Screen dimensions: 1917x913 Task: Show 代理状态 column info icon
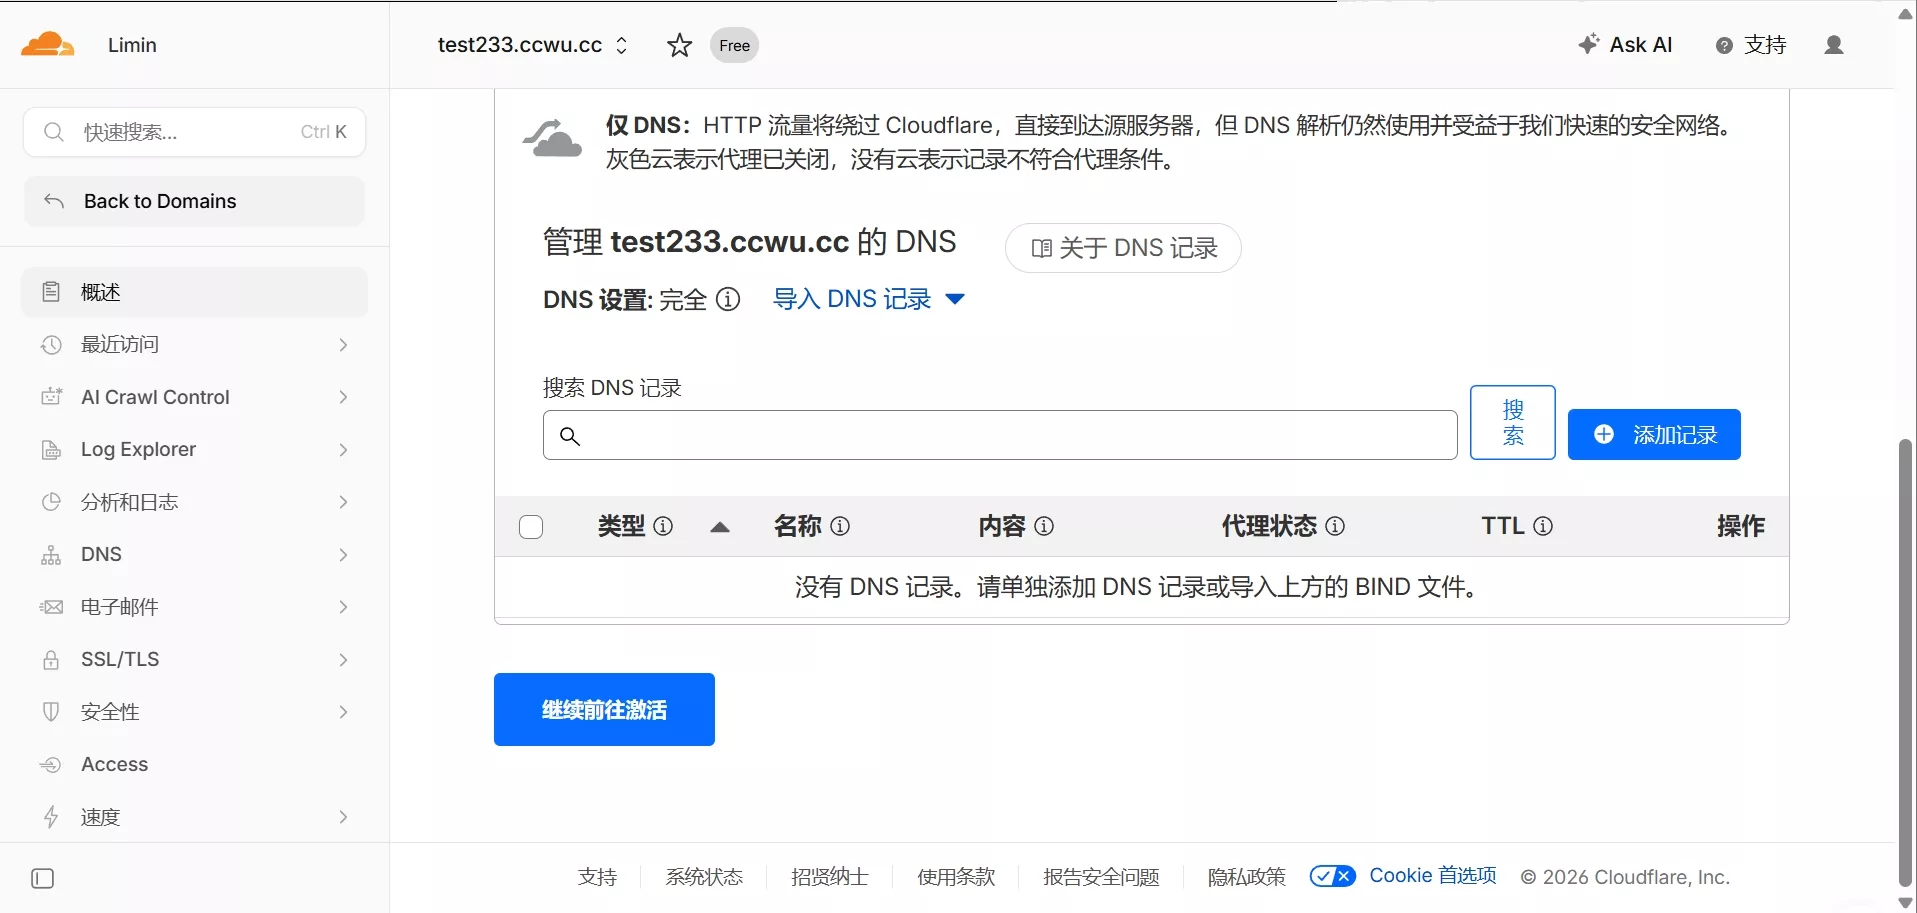coord(1335,526)
